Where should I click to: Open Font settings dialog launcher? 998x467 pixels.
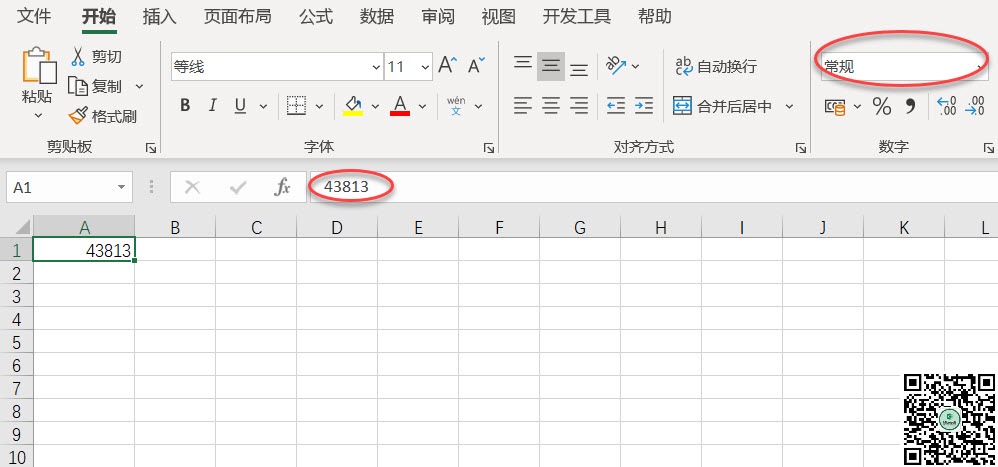point(489,148)
